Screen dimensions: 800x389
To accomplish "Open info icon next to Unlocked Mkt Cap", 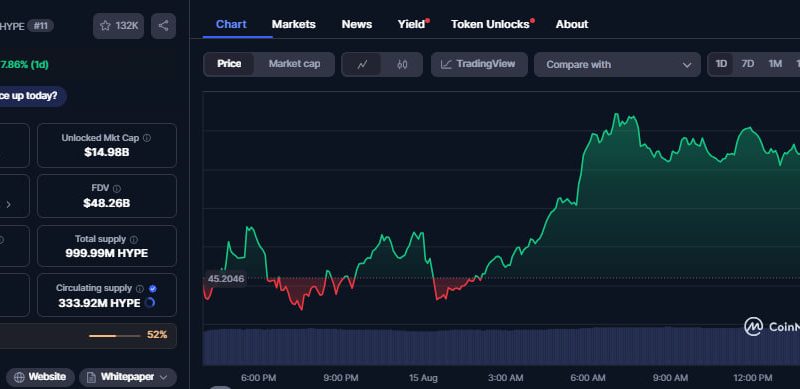I will pos(147,138).
